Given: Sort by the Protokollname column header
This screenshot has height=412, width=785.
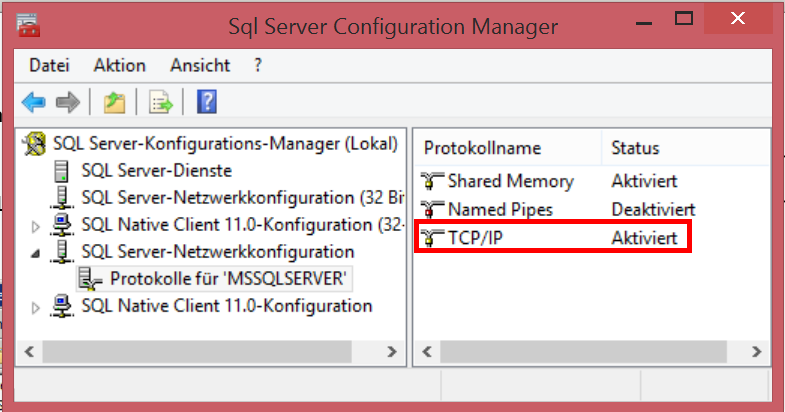Looking at the screenshot, I should coord(482,148).
